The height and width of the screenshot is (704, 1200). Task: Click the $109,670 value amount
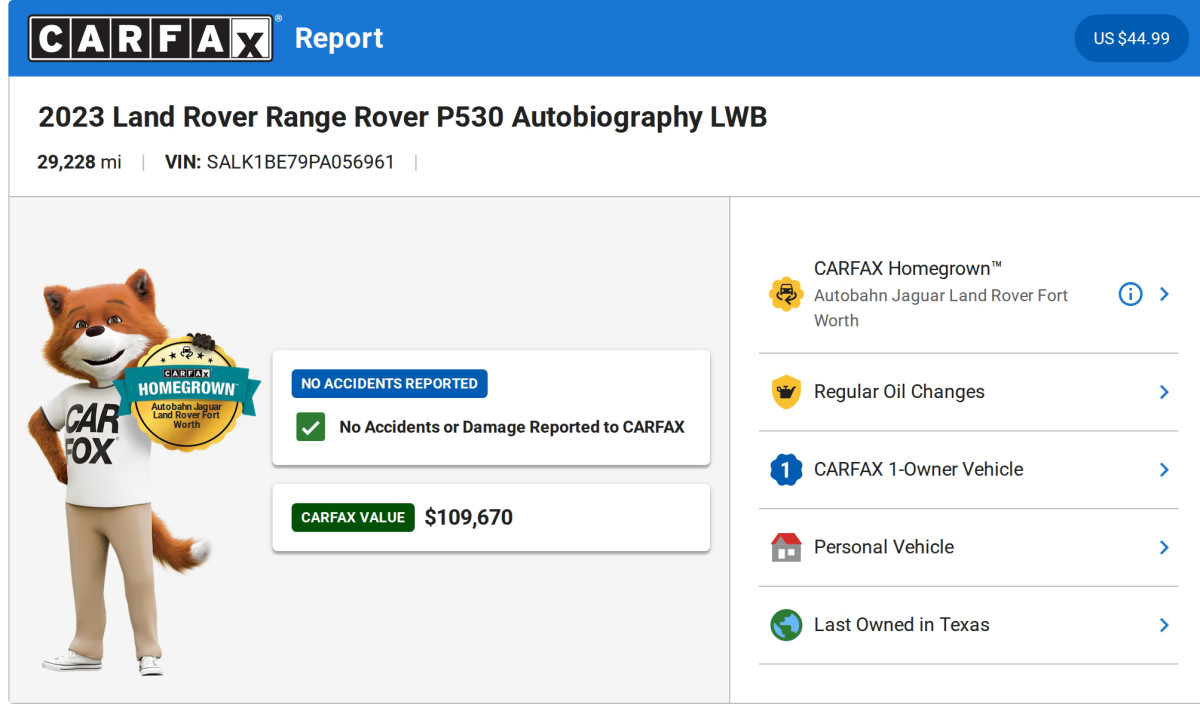pyautogui.click(x=468, y=517)
